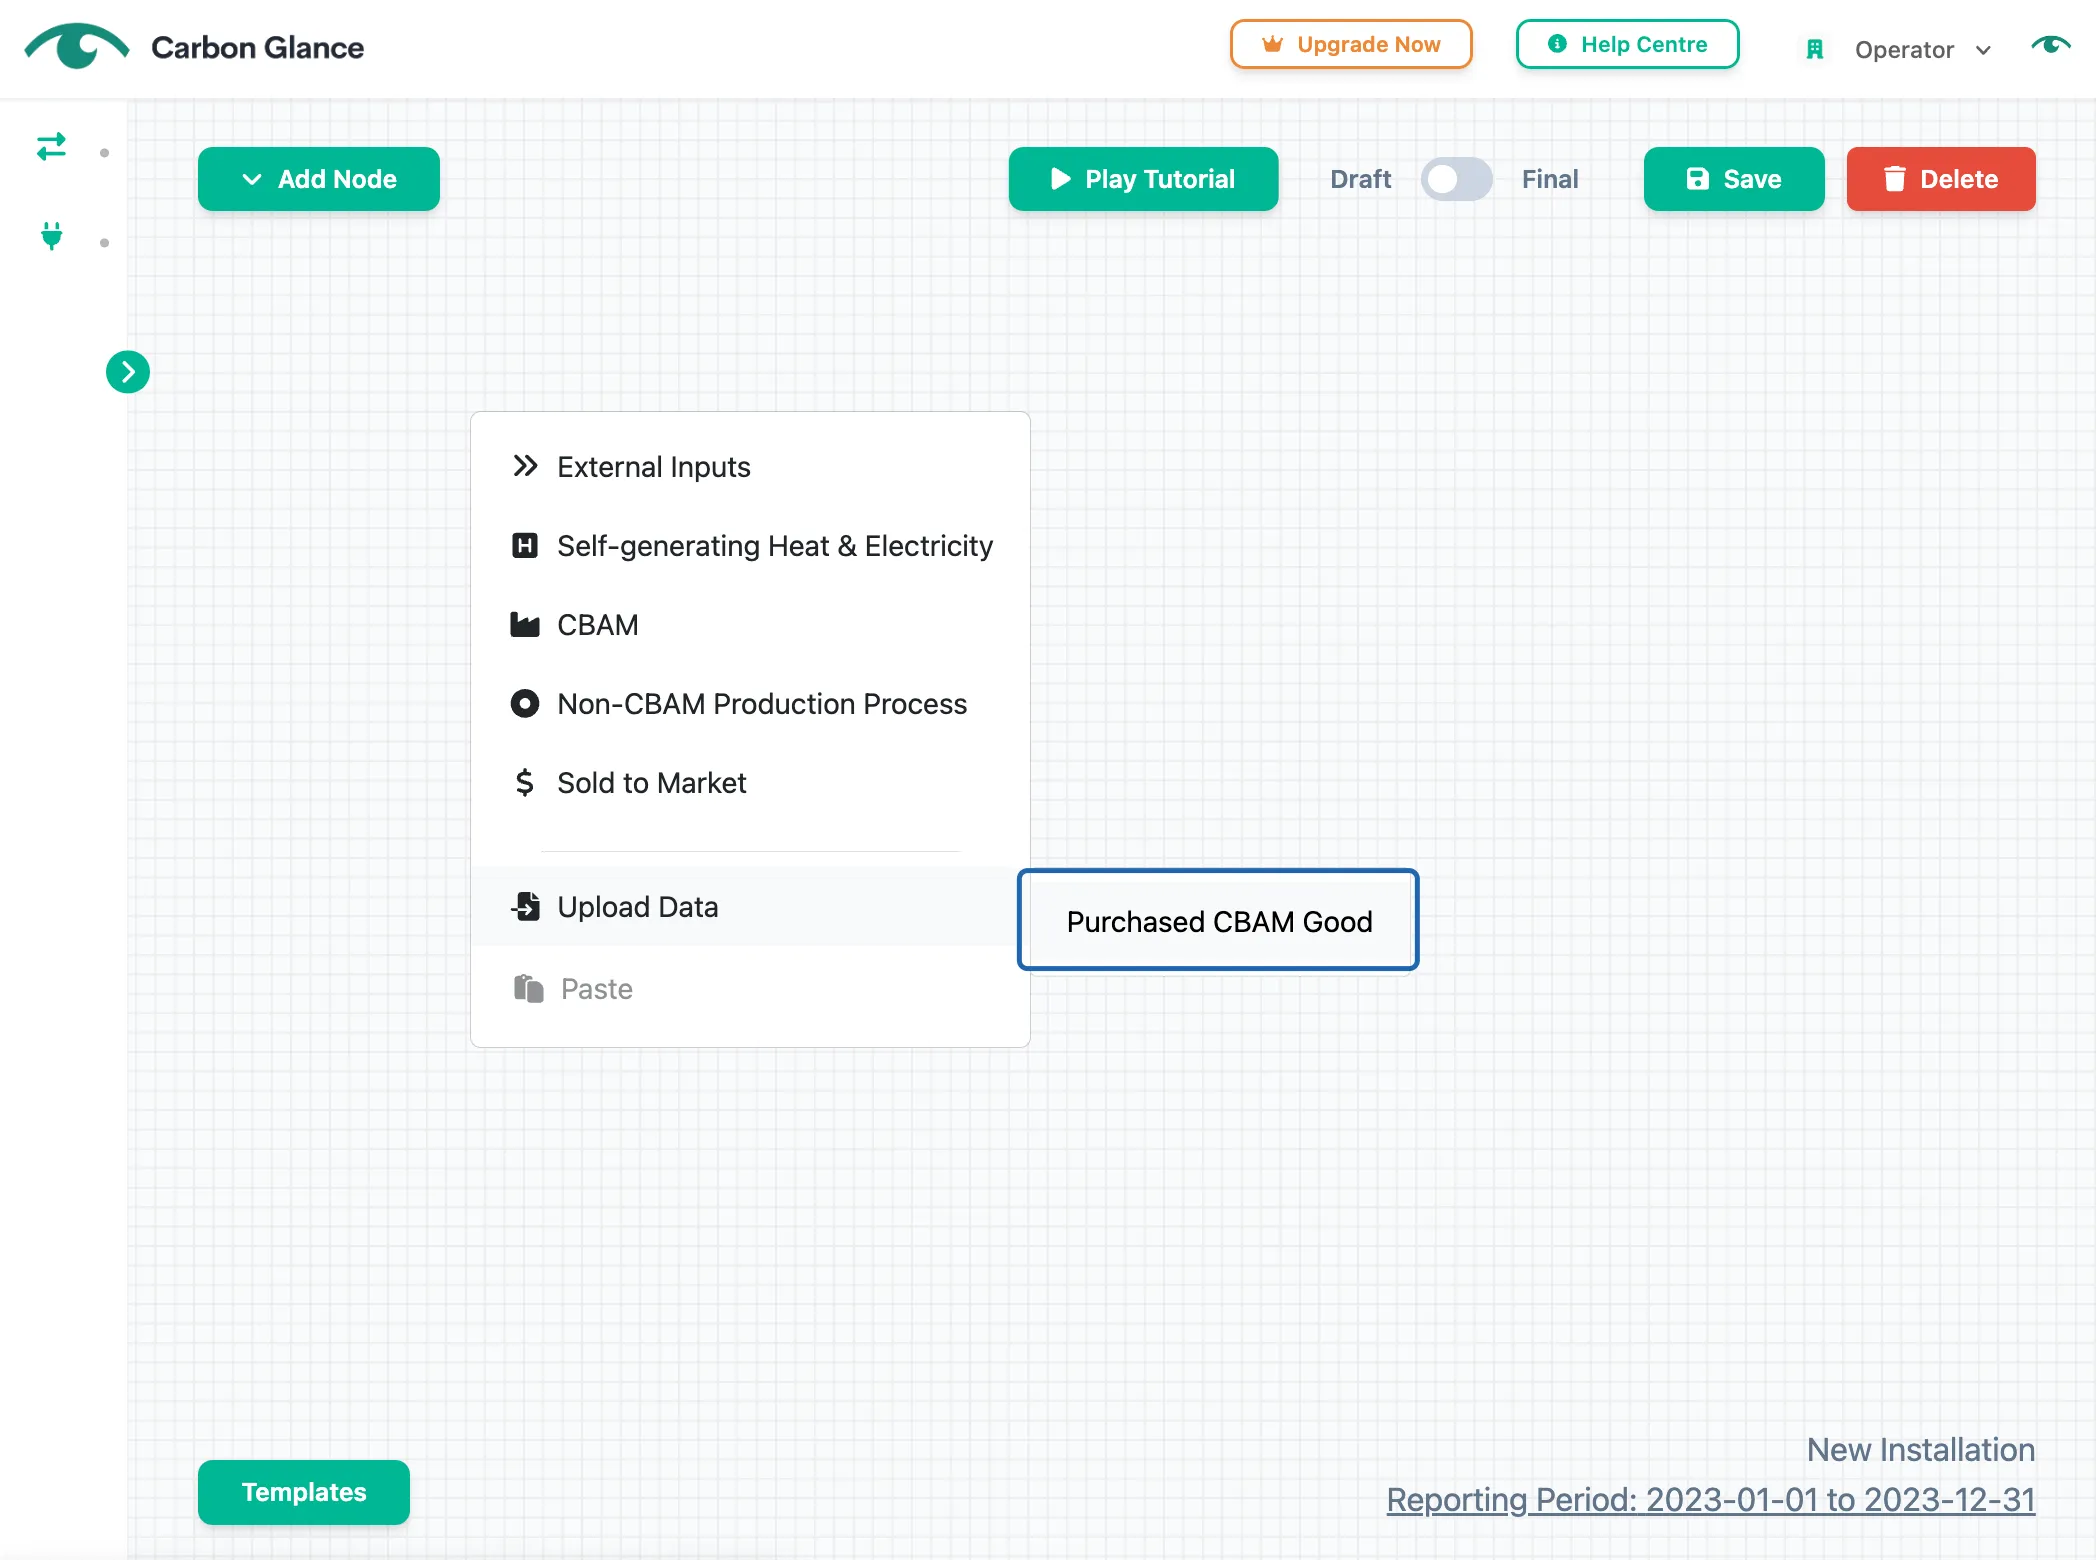2096x1560 pixels.
Task: Choose Self-generating Heat & Electricity
Action: [x=750, y=546]
